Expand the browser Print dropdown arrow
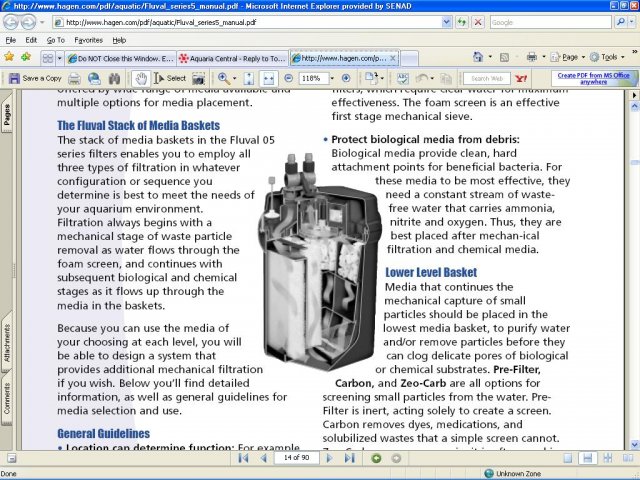This screenshot has width=640, height=480. coord(544,57)
